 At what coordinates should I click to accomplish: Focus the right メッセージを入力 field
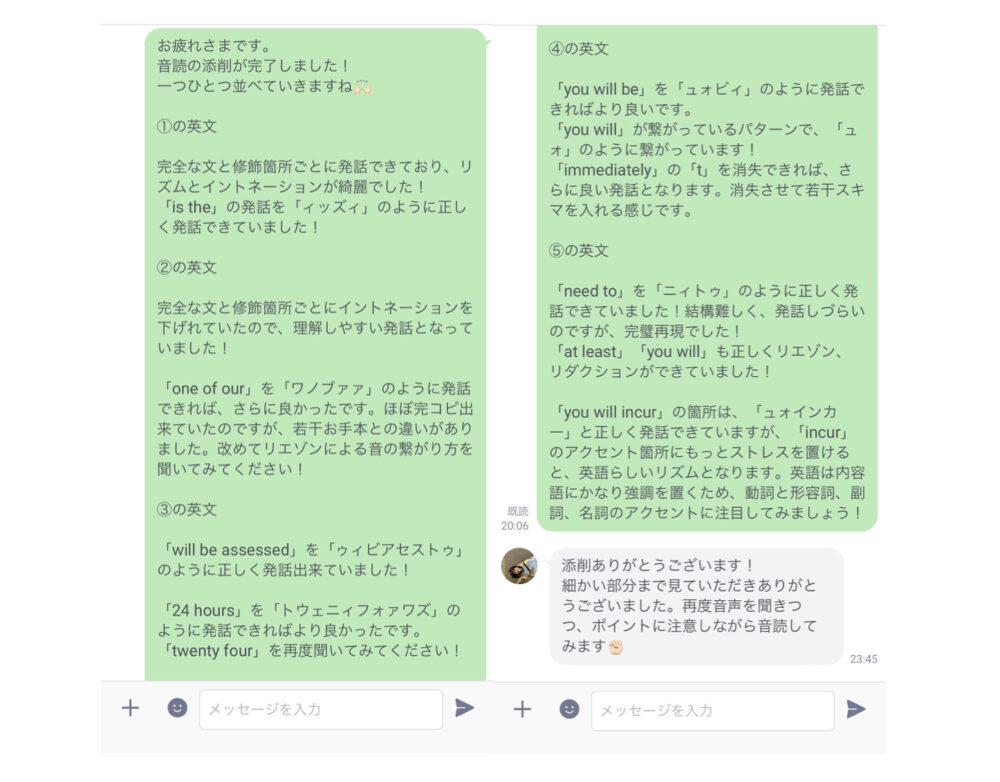713,711
